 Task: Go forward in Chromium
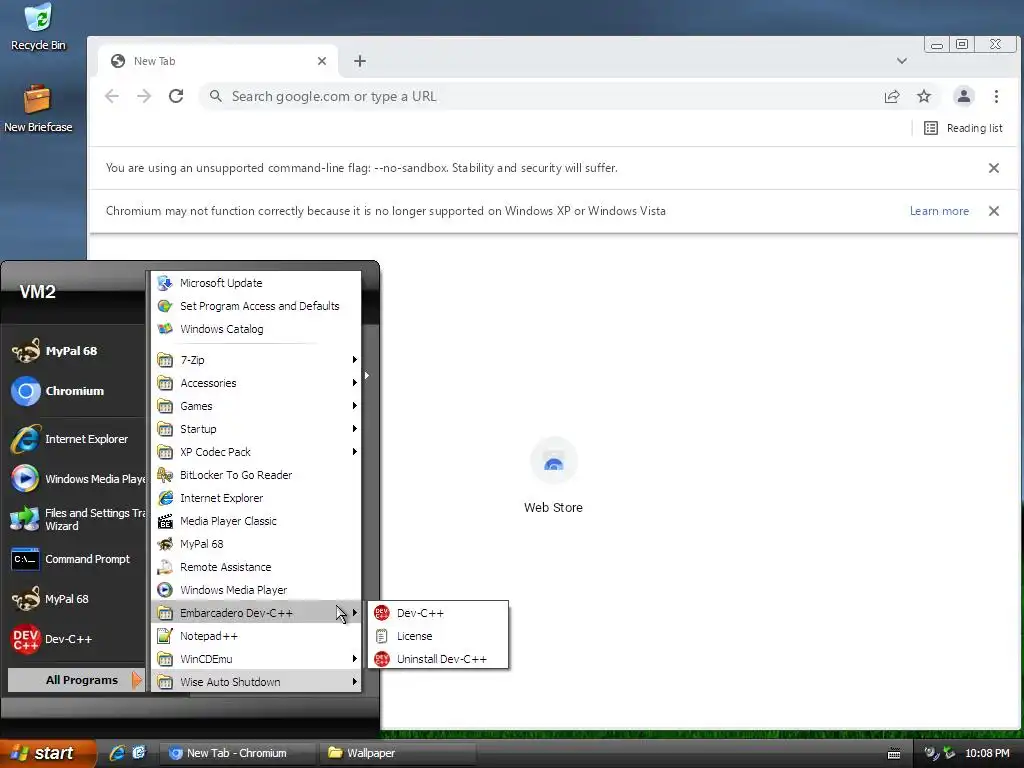[144, 96]
